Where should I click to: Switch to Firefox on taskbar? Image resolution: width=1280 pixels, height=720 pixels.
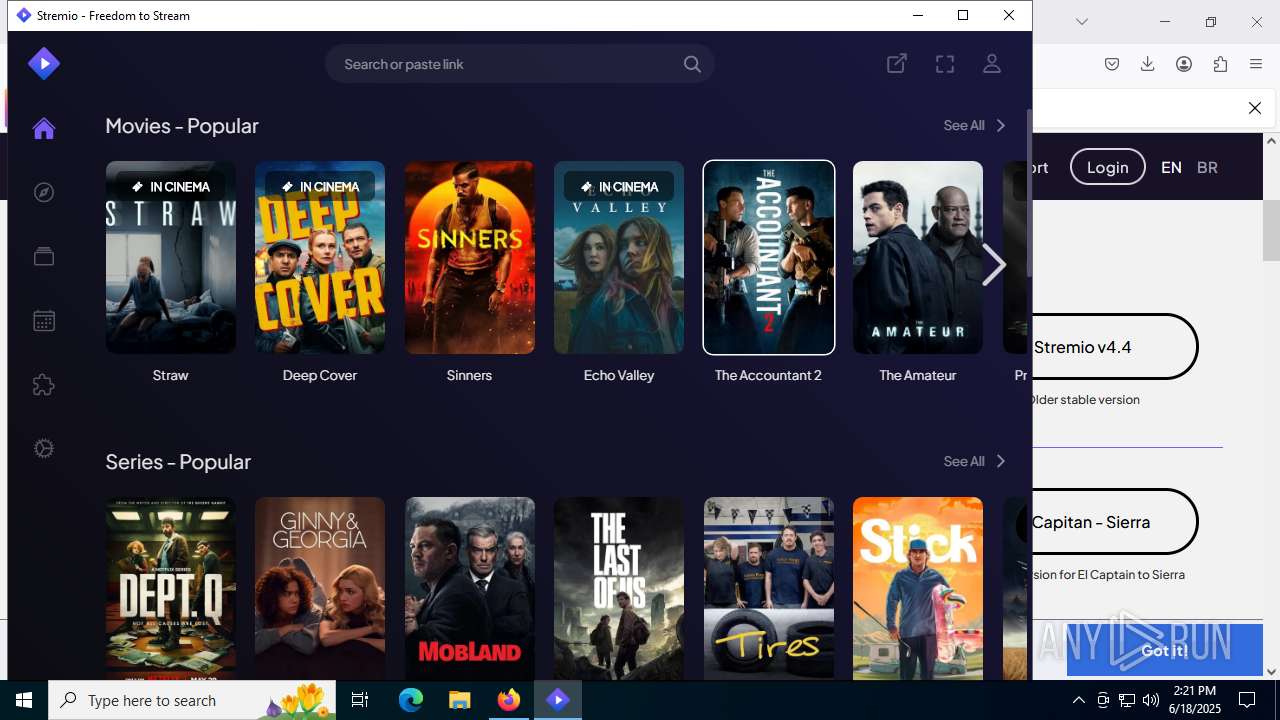click(509, 700)
